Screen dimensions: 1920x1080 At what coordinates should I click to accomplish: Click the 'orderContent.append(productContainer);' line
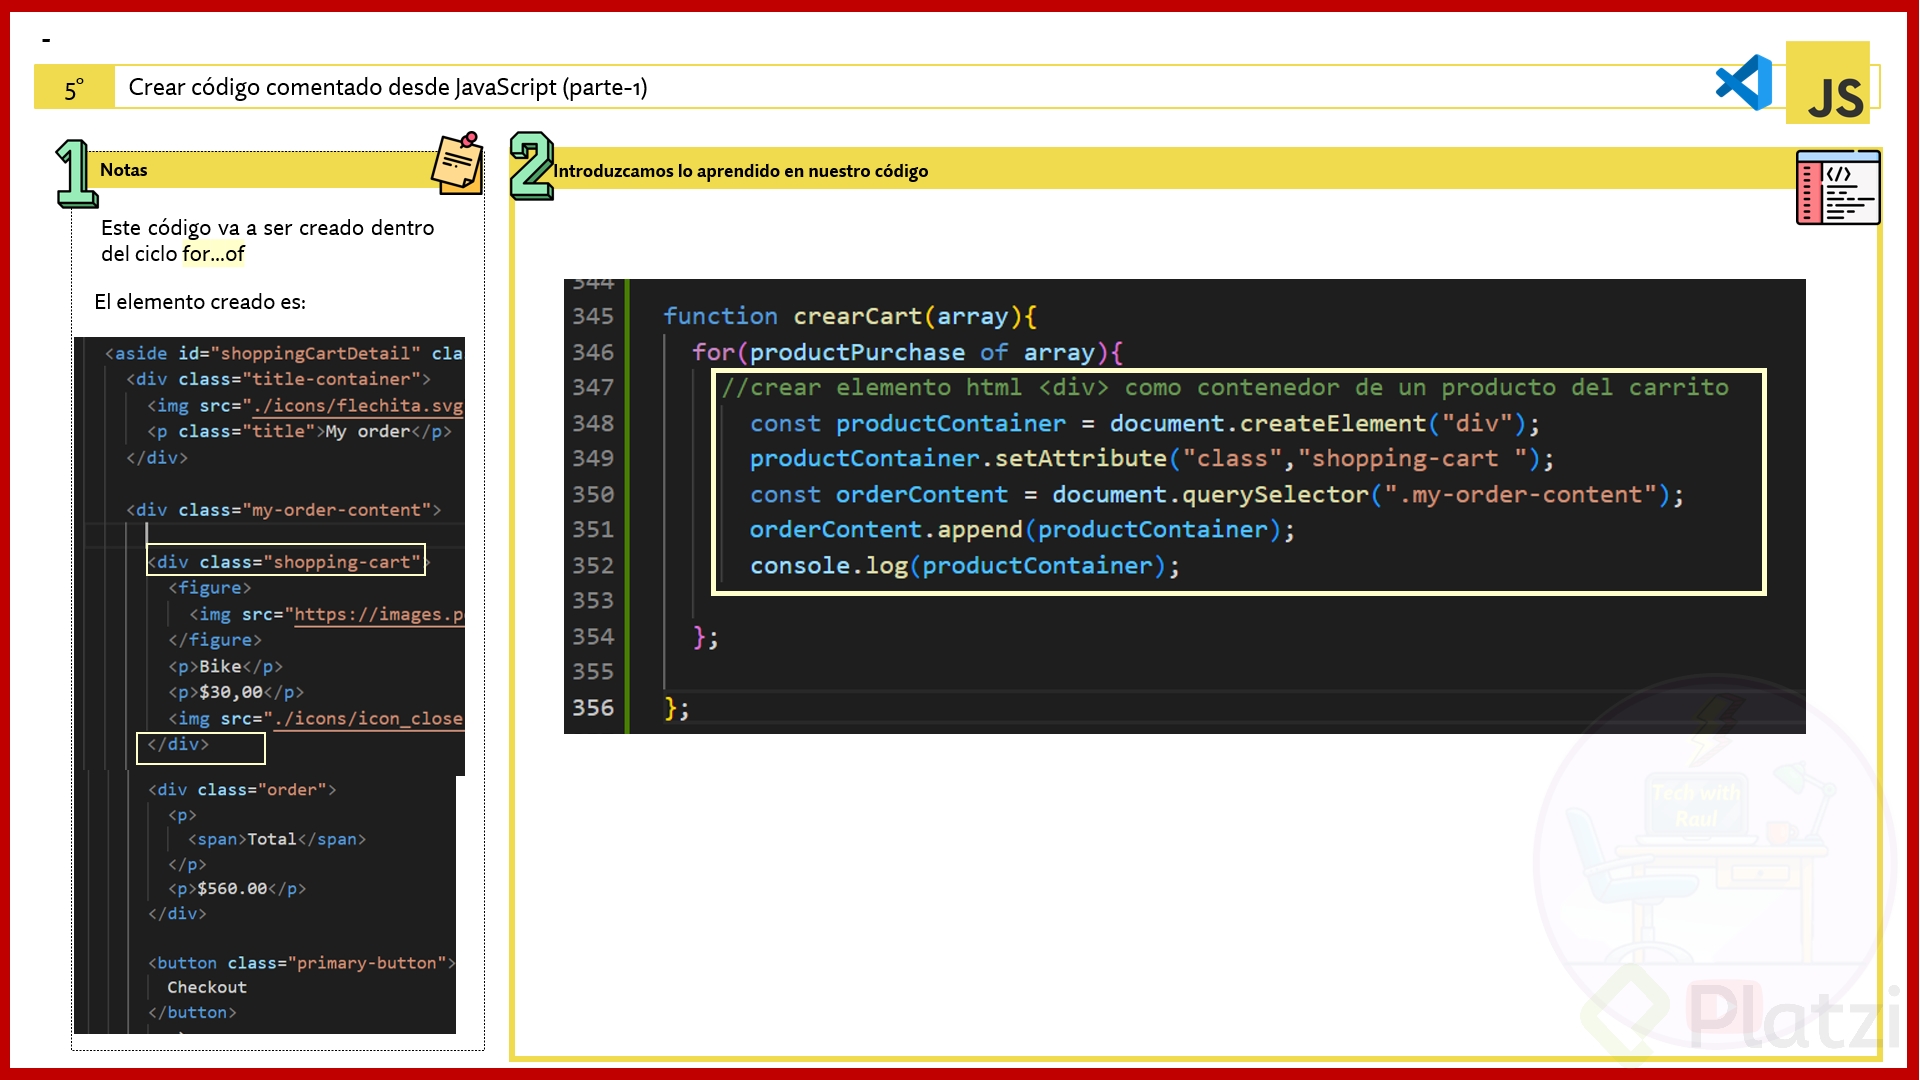click(1022, 530)
